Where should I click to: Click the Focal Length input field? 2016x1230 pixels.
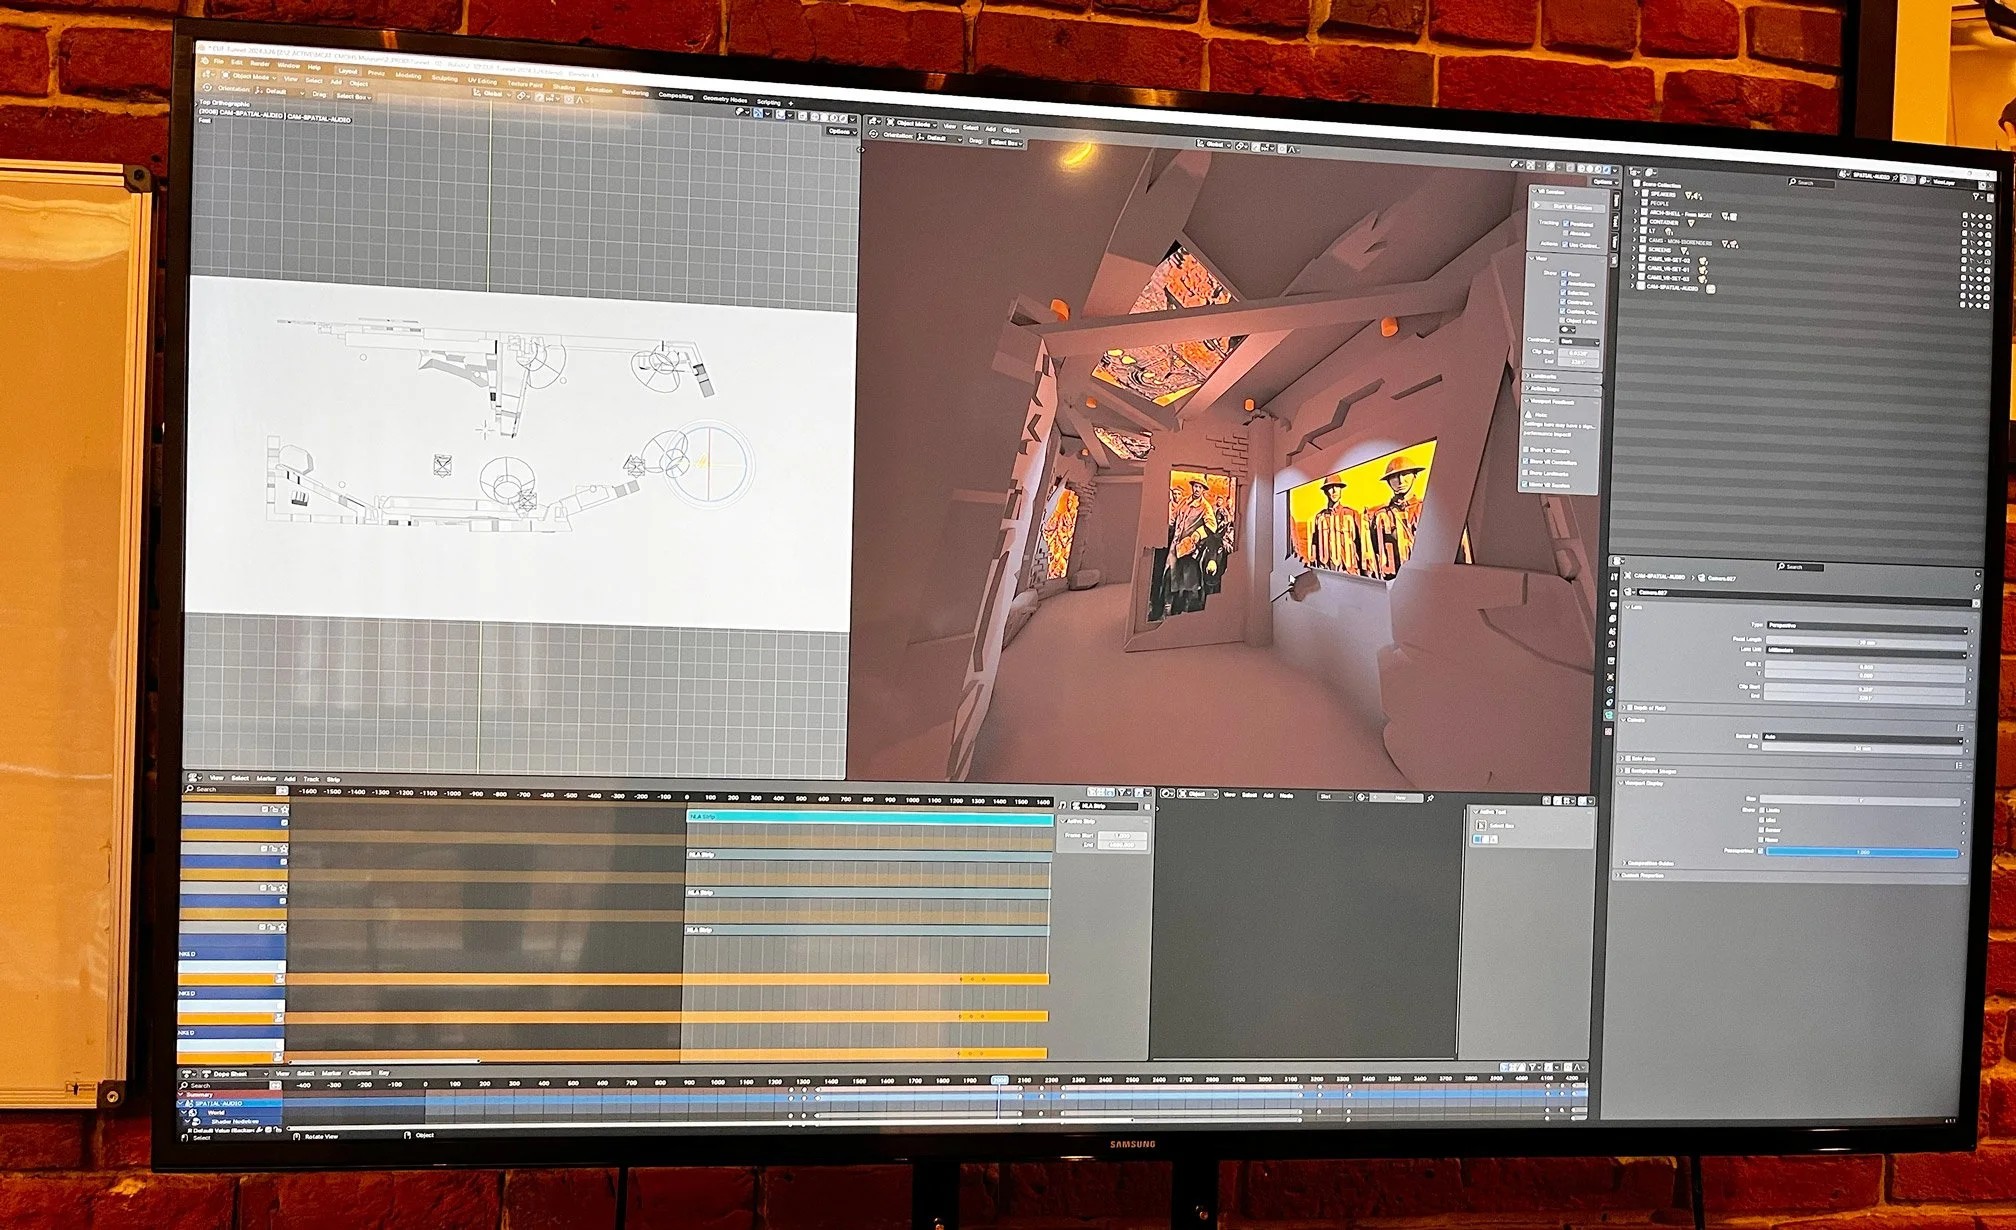pos(1865,642)
